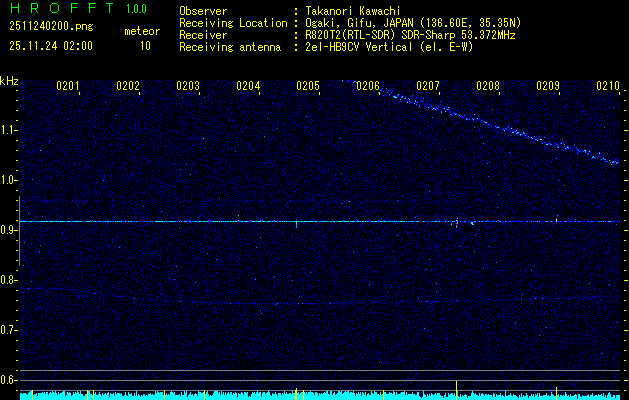The height and width of the screenshot is (400, 629).
Task: Click the gray vertical range bar at left edge
Action: (x=19, y=231)
